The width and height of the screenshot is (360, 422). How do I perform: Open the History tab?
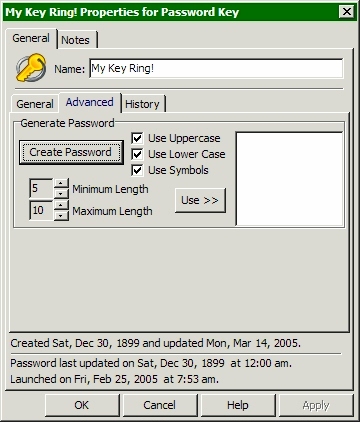[x=142, y=104]
